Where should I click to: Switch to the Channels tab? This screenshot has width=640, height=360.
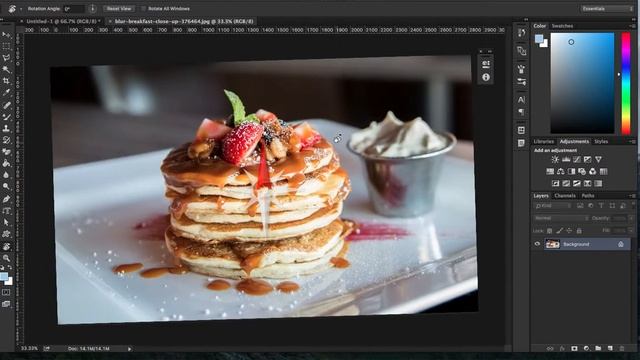(565, 196)
